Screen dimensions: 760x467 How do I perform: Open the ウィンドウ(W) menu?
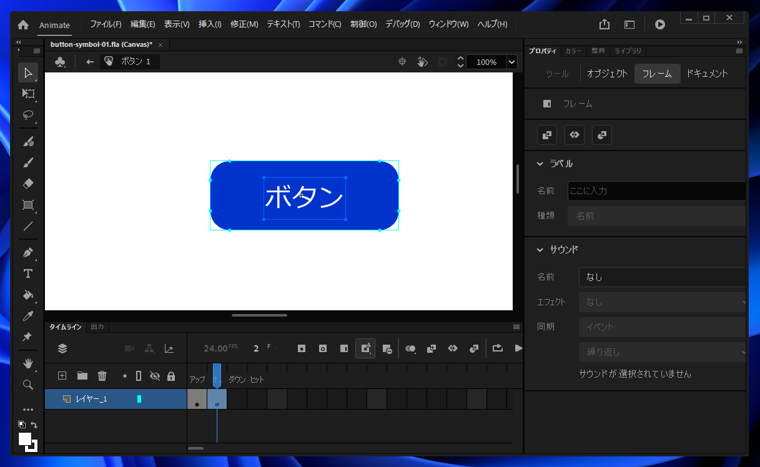coord(448,24)
